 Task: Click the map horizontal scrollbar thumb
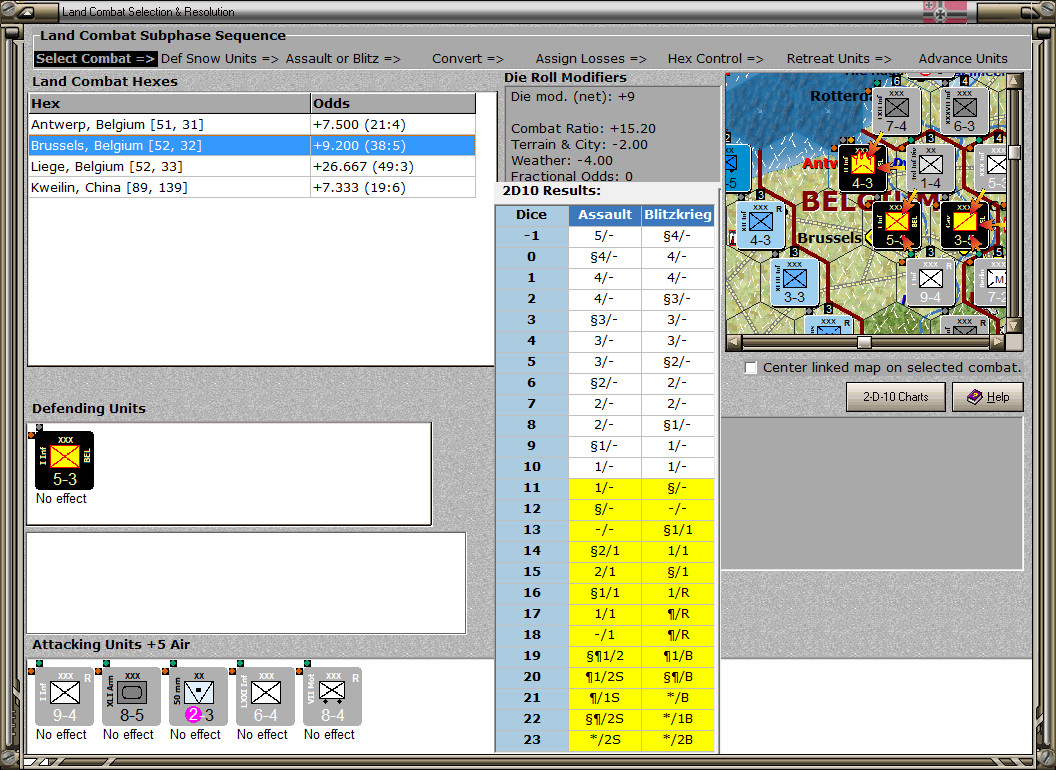click(864, 342)
